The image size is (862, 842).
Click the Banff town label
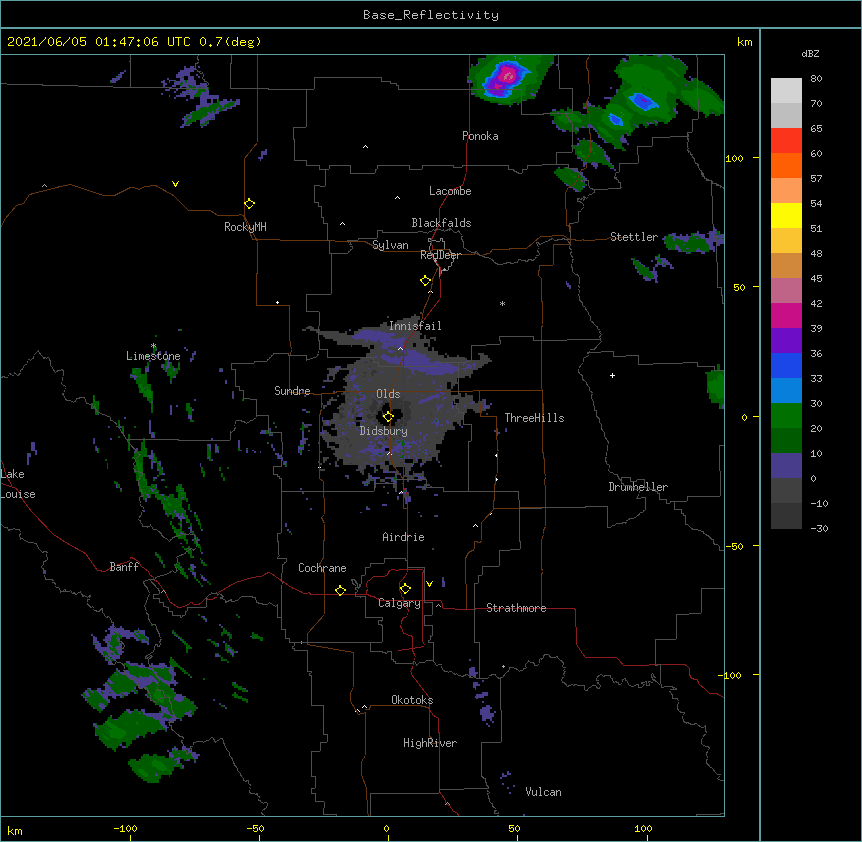click(x=124, y=566)
